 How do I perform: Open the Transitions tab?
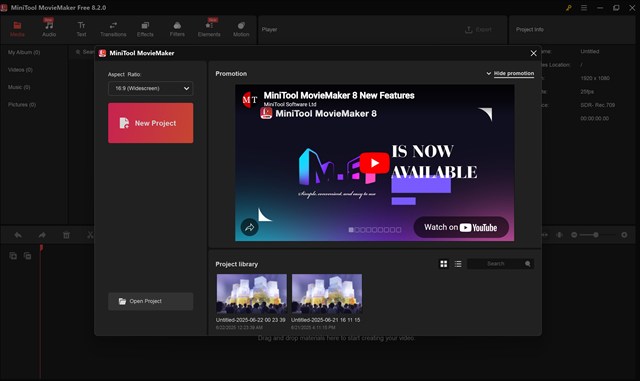(113, 29)
